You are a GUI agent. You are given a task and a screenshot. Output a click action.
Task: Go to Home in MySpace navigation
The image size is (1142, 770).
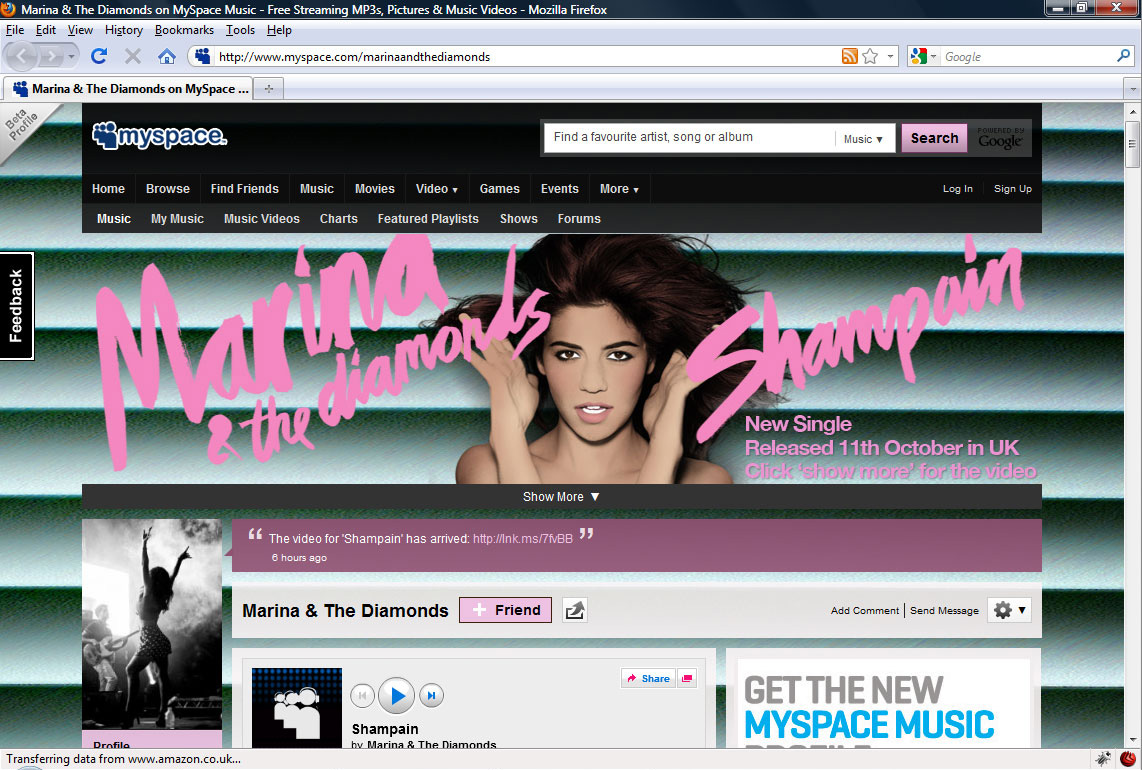pos(109,189)
